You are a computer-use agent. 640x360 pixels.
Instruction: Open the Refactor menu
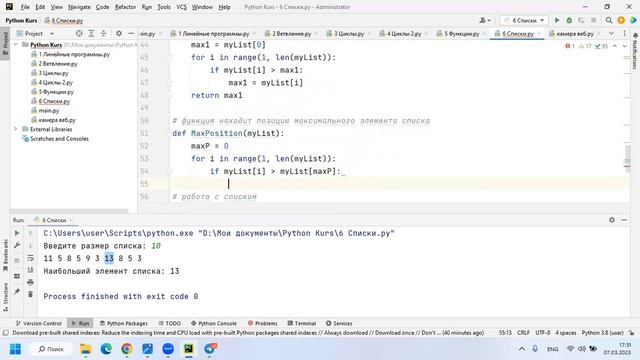click(125, 7)
